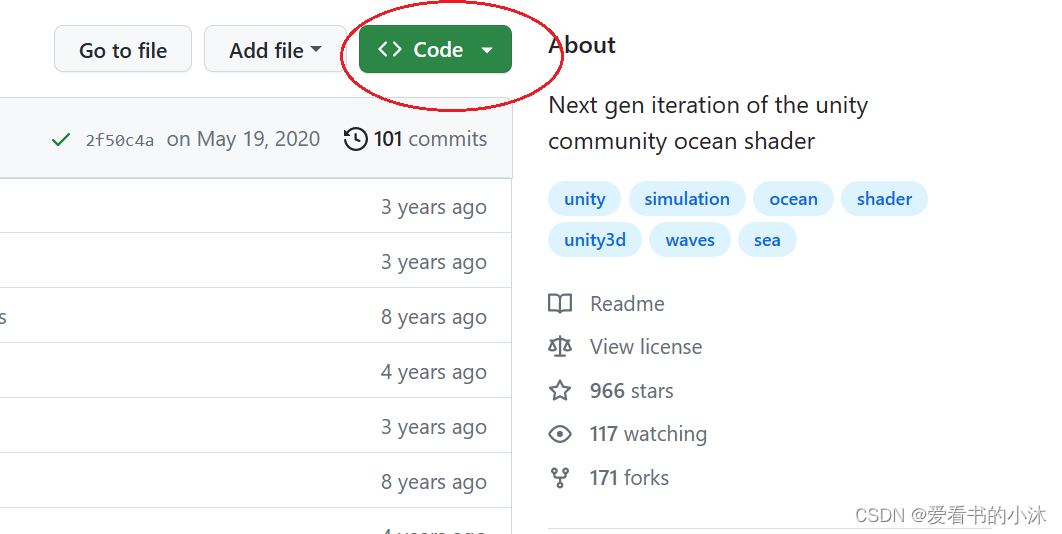Viewport: 1062px width, 534px height.
Task: Click the code brackets icon on Code button
Action: 390,50
